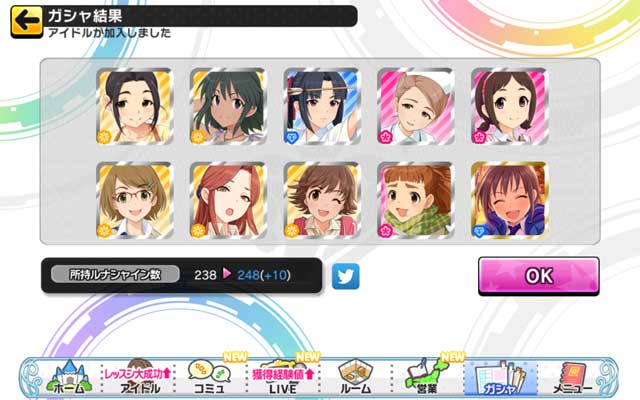Select the long red-haired idol card
This screenshot has height=400, width=640.
point(229,200)
